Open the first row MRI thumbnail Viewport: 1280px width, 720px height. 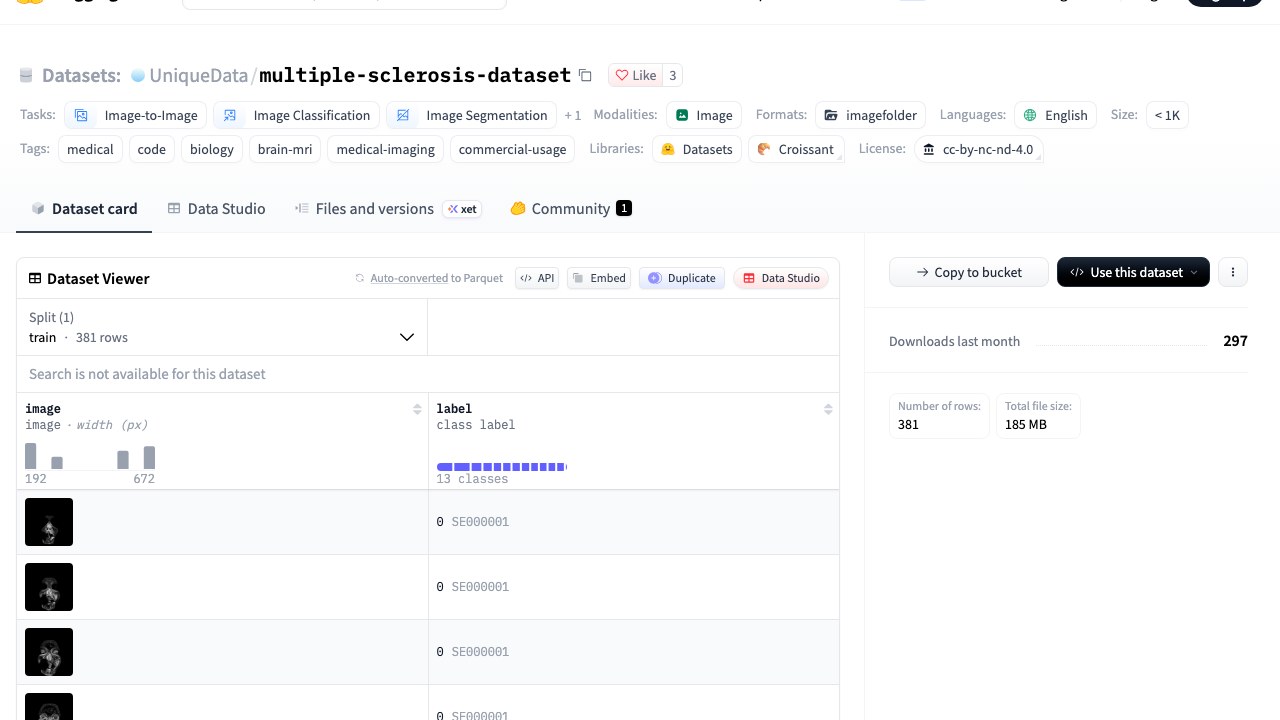(x=49, y=522)
